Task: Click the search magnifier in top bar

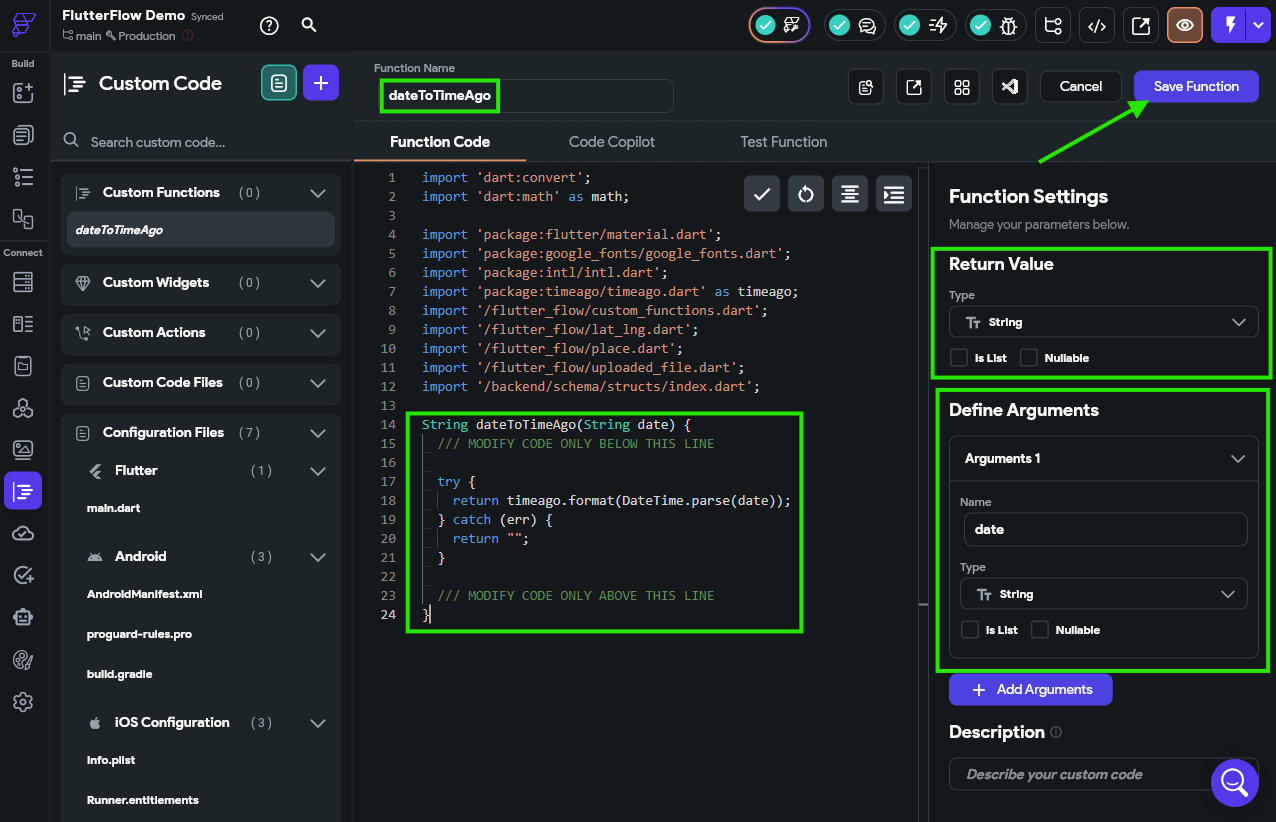Action: coord(309,25)
